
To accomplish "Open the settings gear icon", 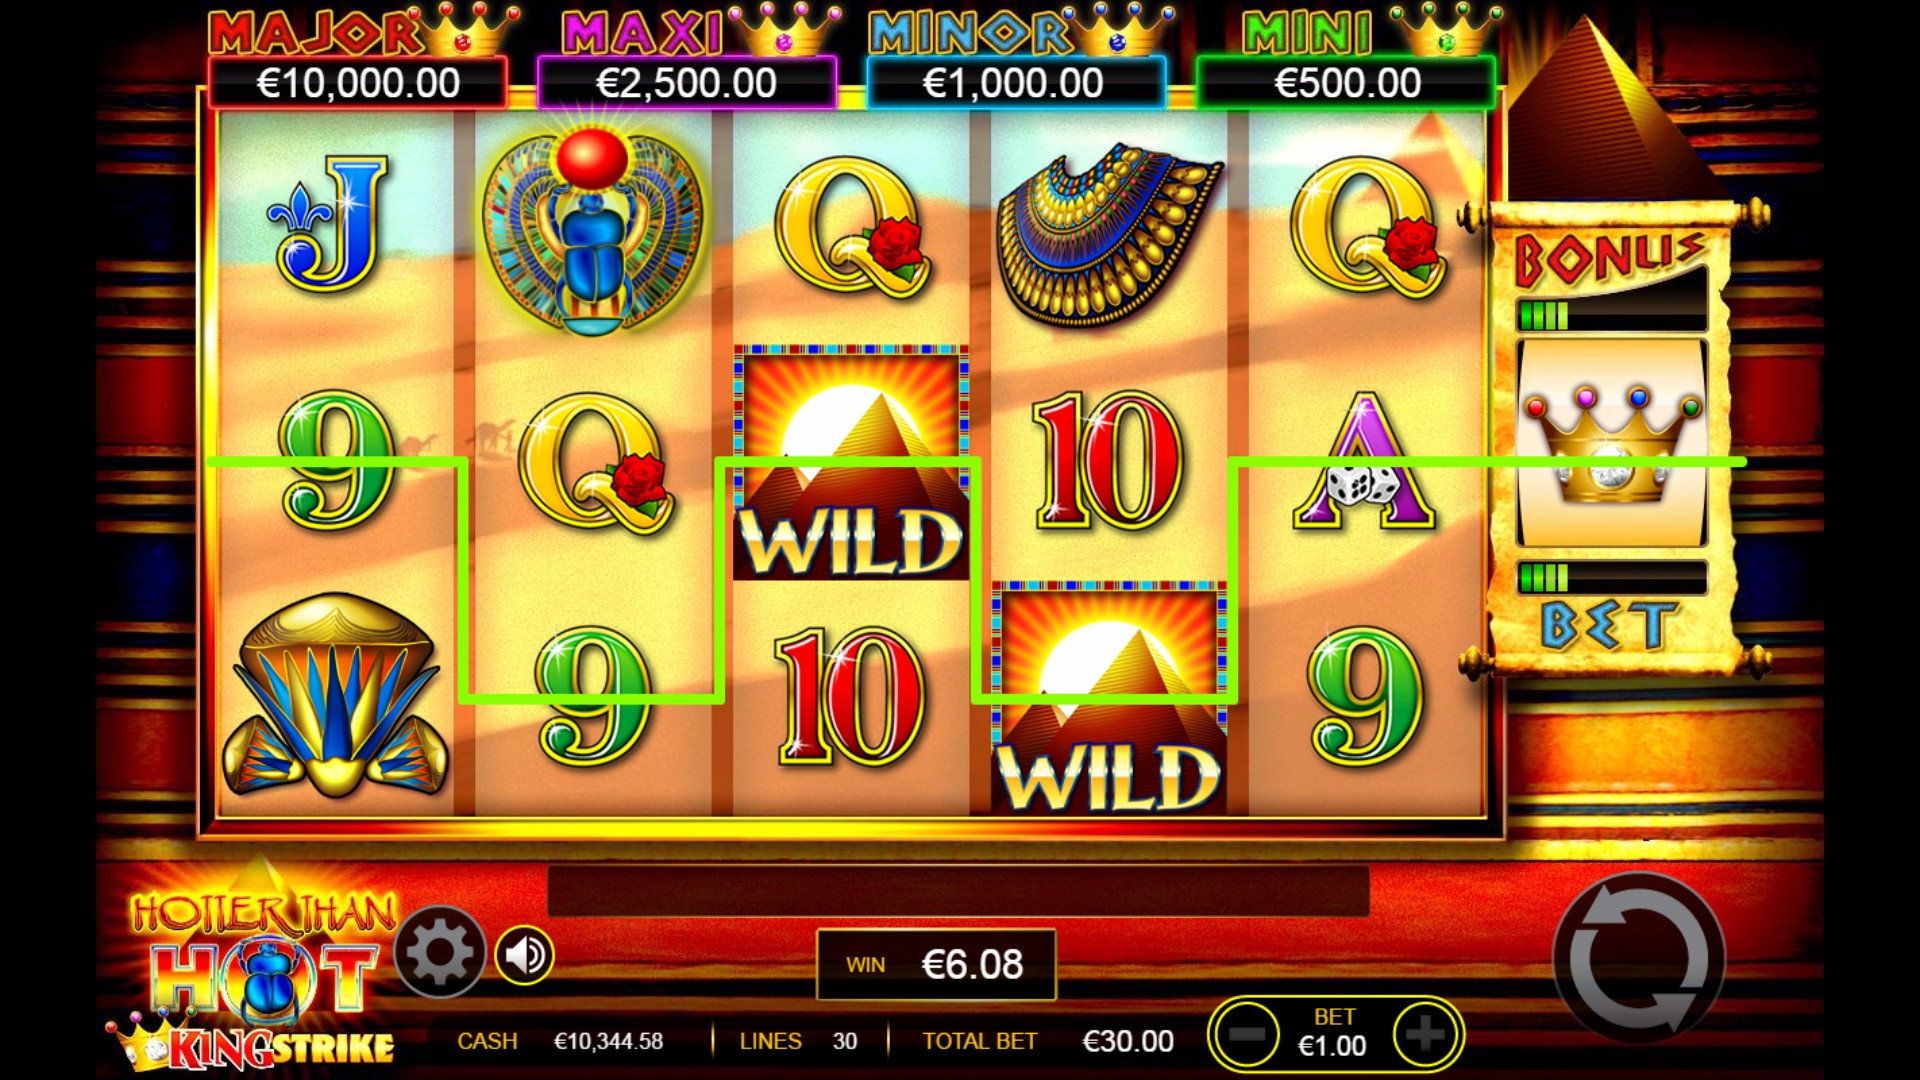I will pyautogui.click(x=439, y=953).
